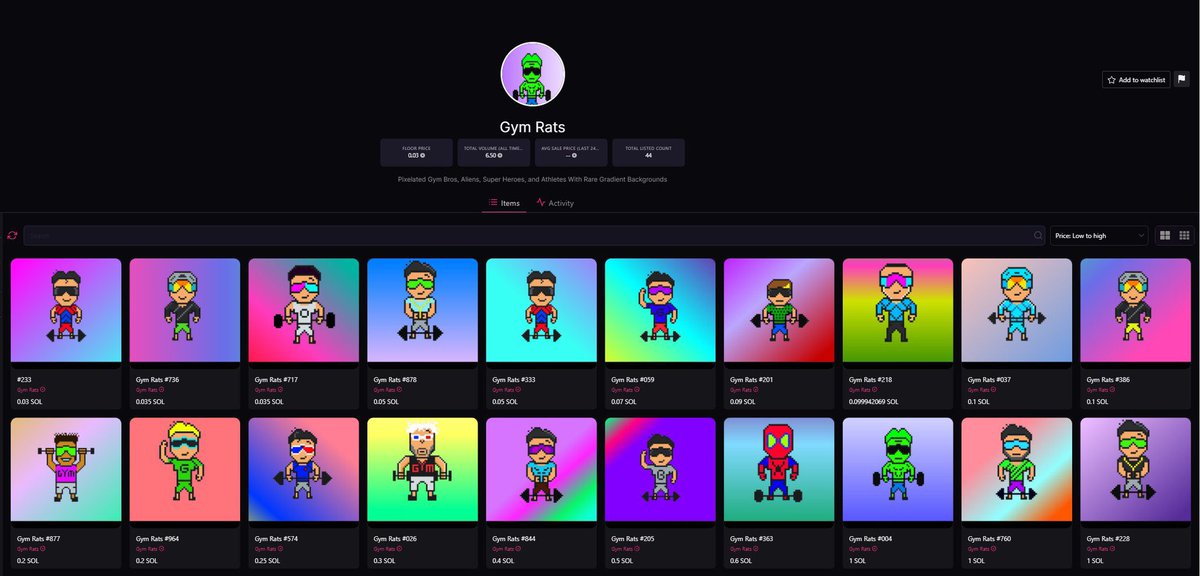Click Gym Rats collection link under #233
1200x576 pixels.
(26, 390)
